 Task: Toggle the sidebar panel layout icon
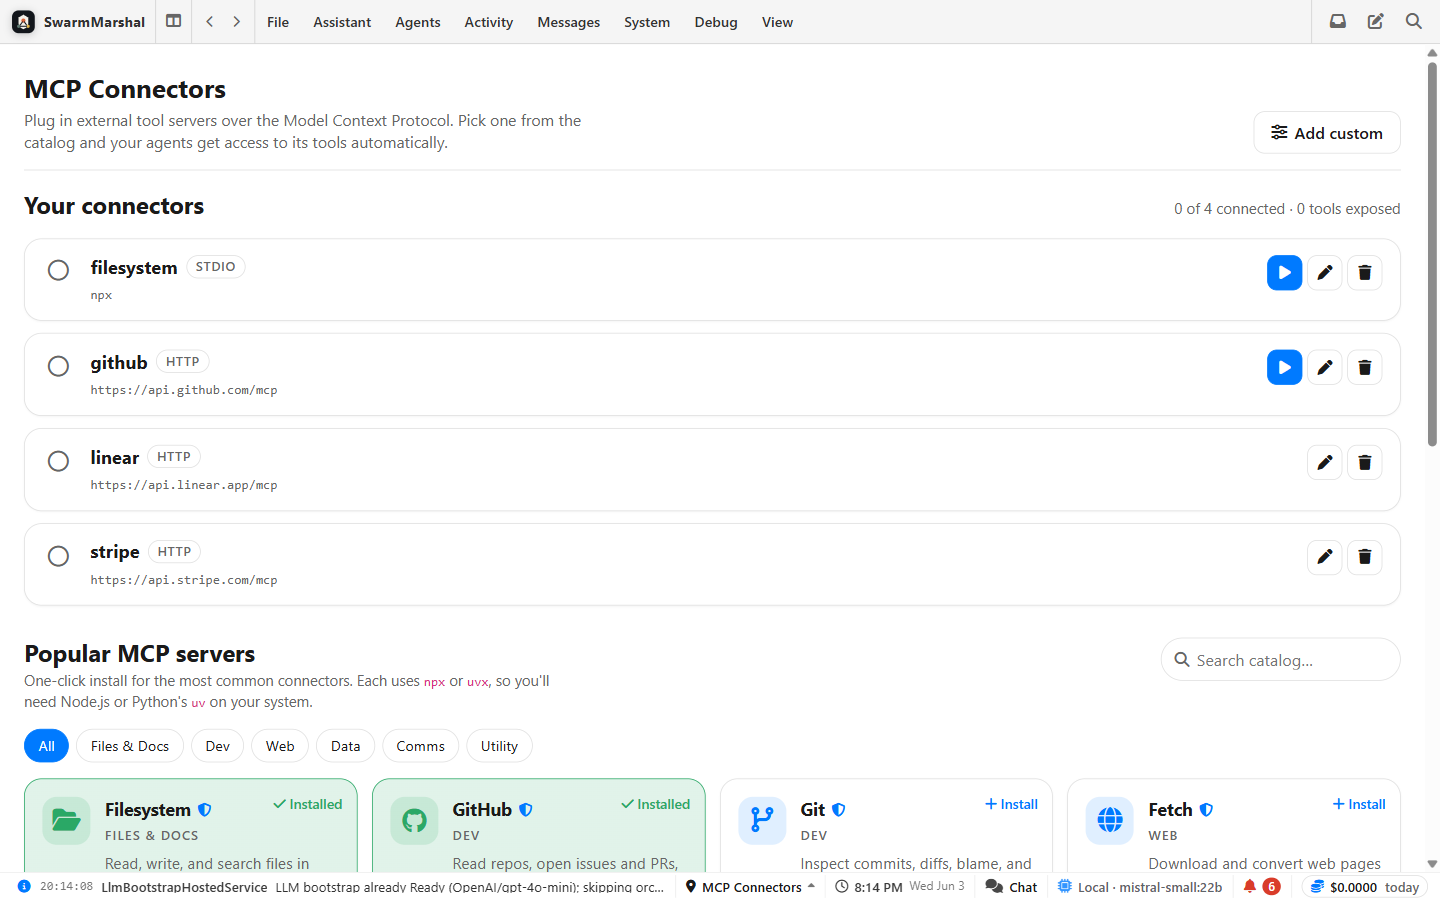(x=174, y=21)
